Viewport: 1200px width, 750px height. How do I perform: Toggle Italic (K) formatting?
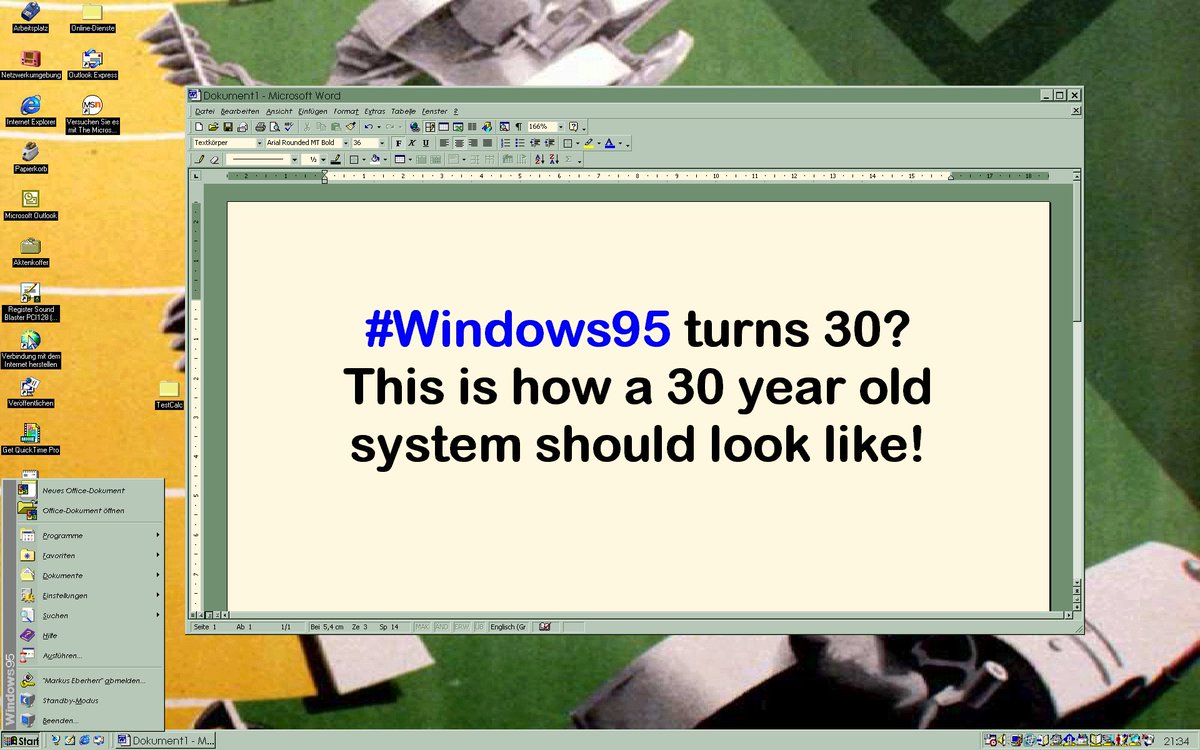click(x=412, y=143)
